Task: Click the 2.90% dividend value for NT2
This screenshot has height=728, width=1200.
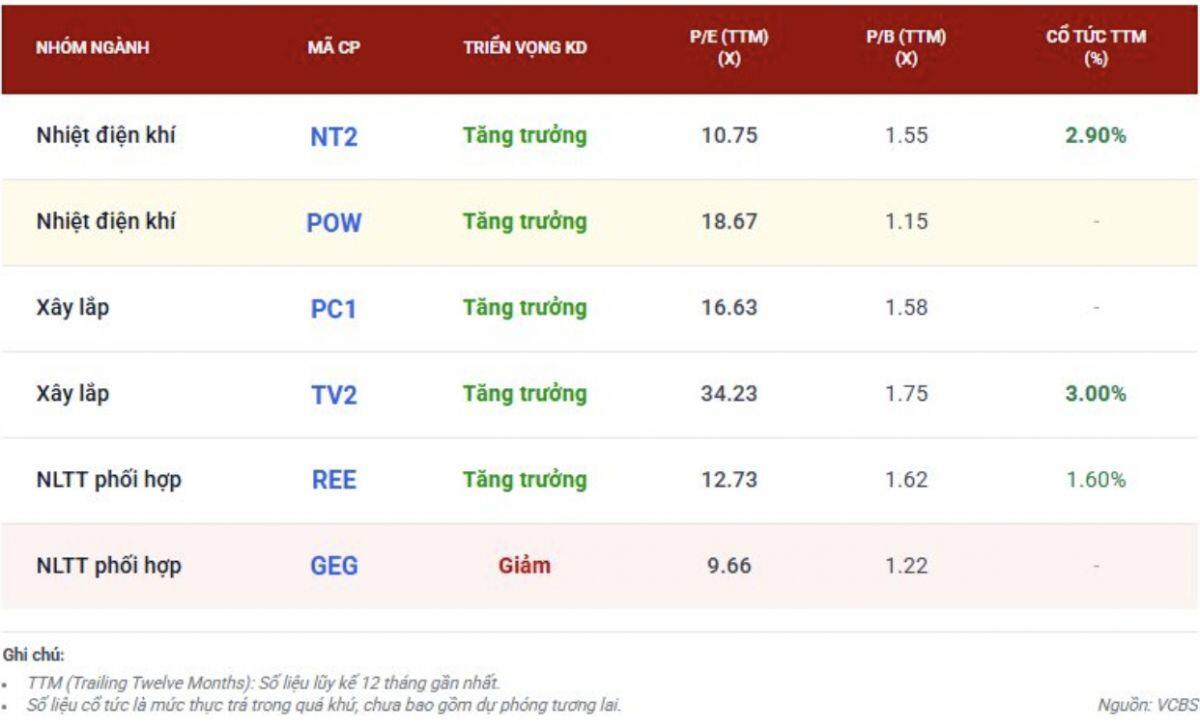Action: pos(1096,136)
